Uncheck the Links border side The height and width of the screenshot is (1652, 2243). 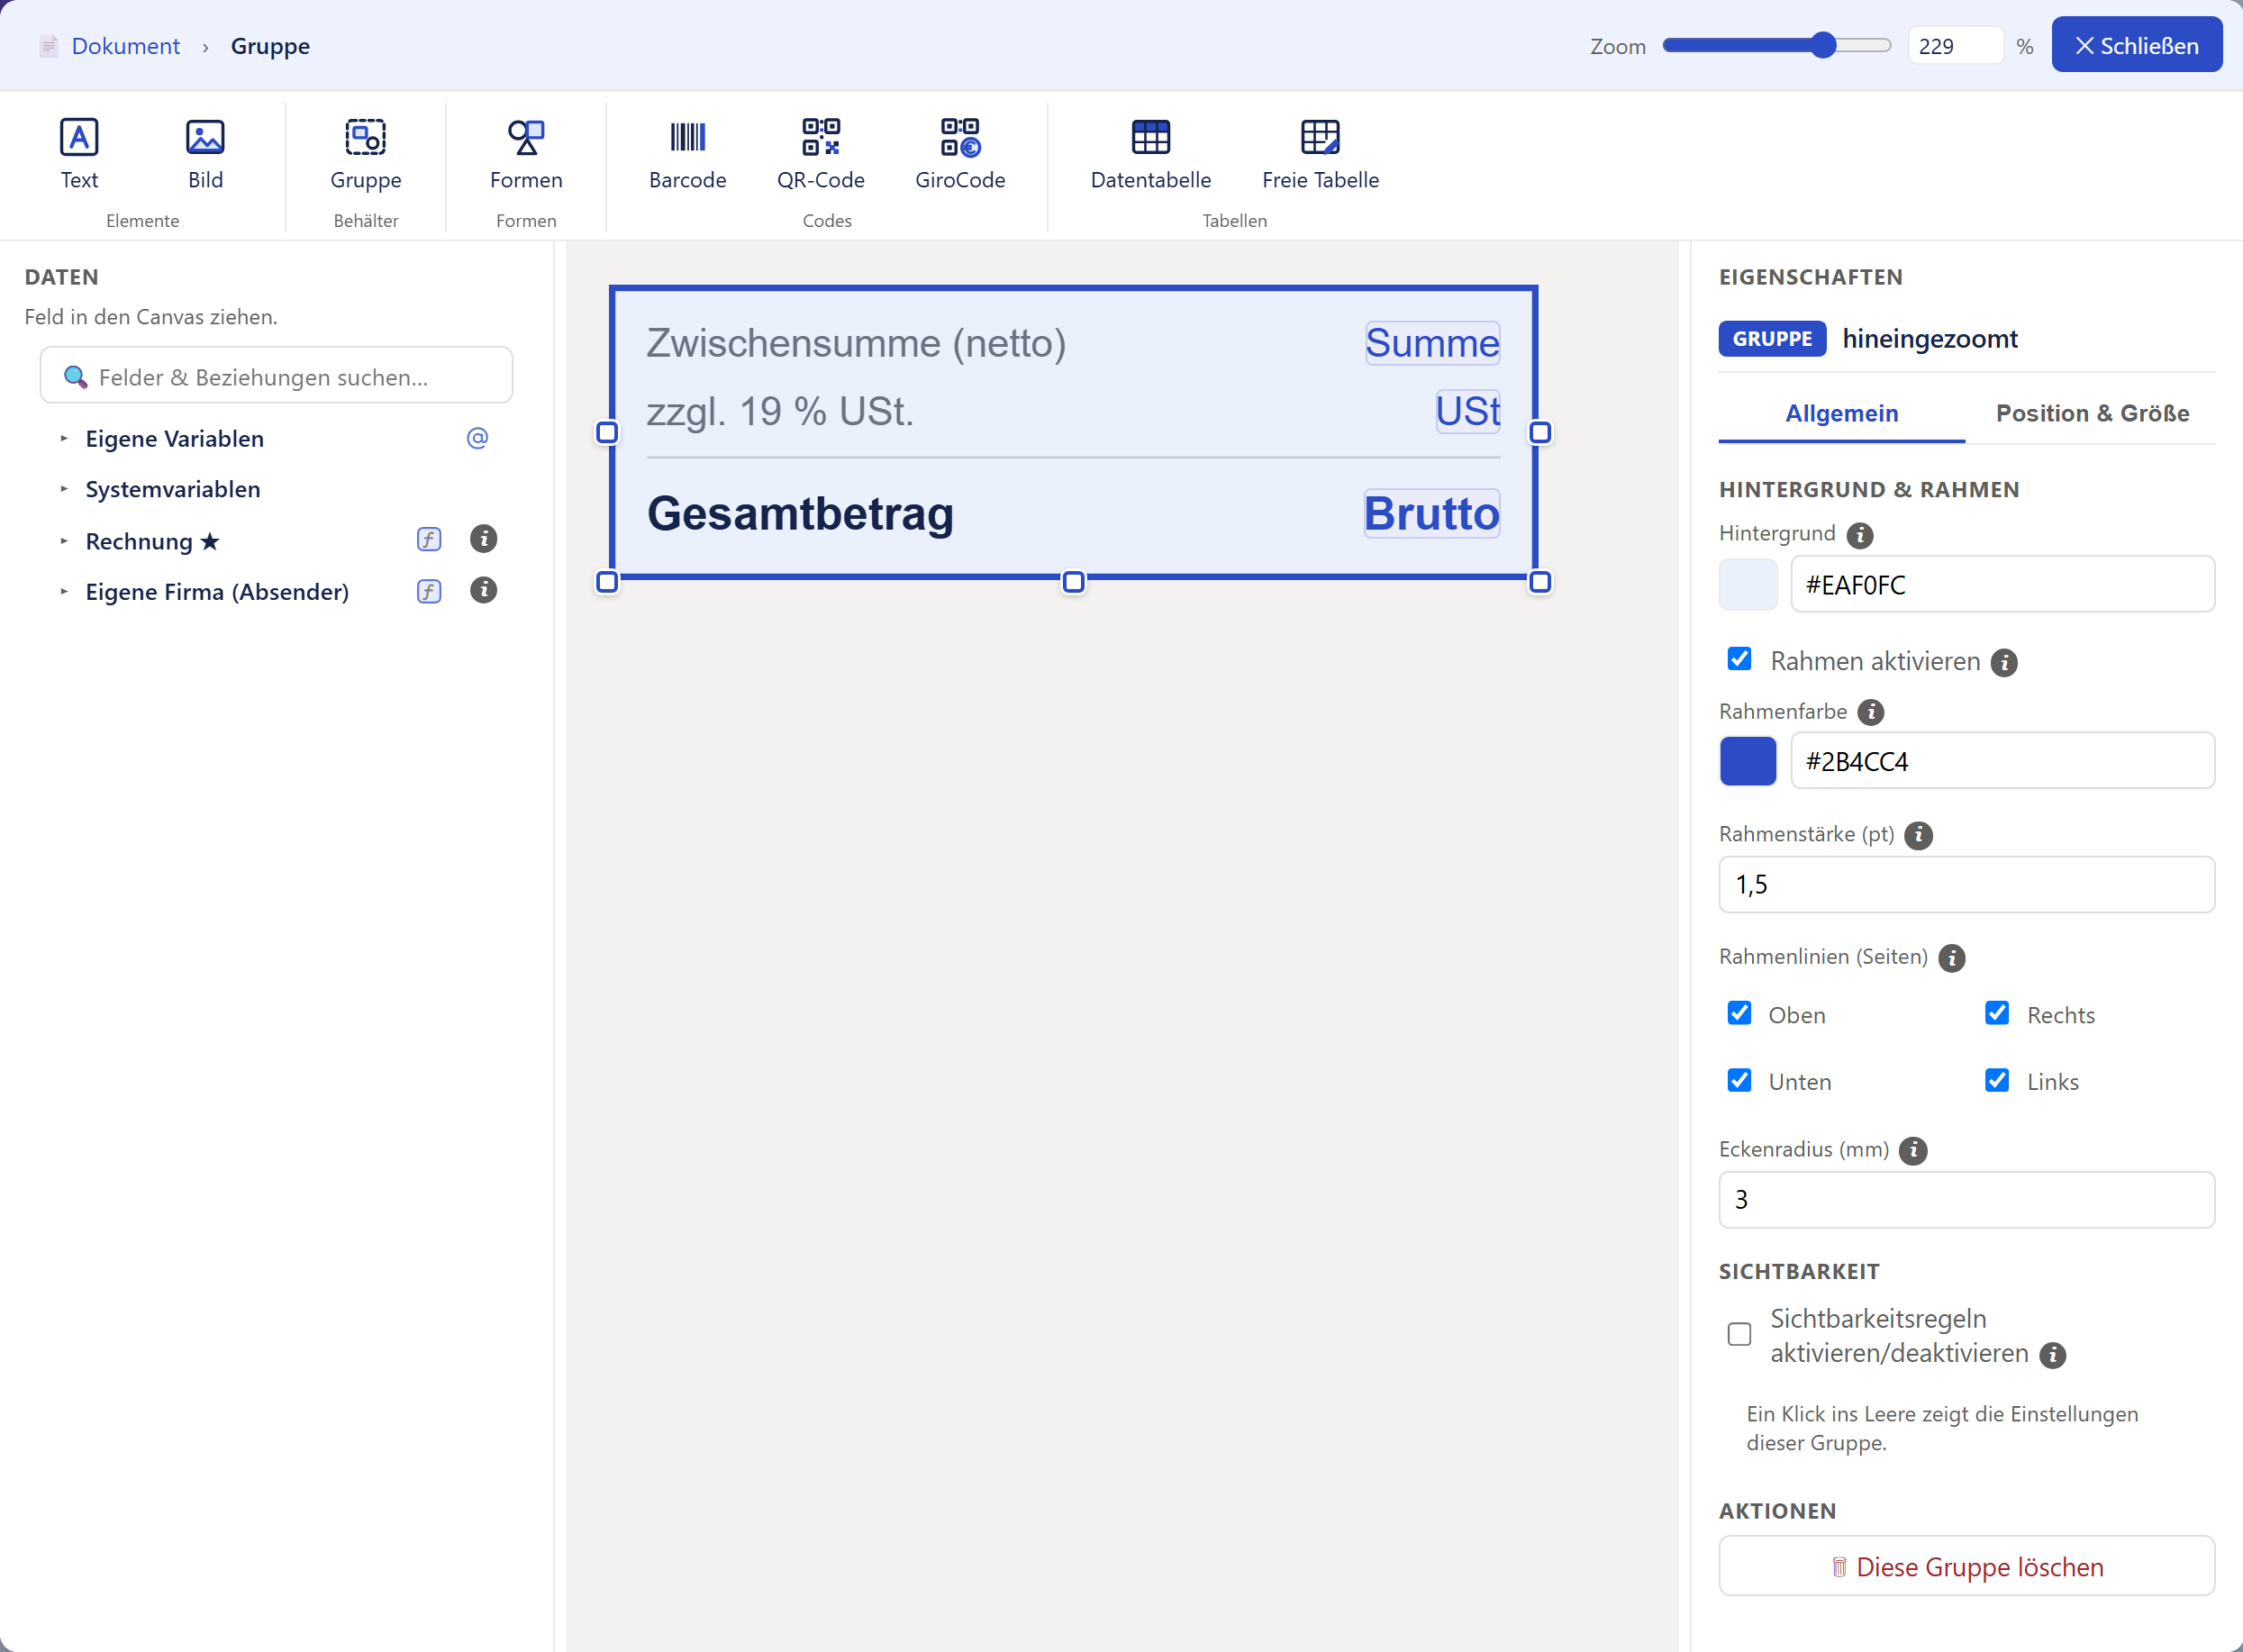1997,1080
